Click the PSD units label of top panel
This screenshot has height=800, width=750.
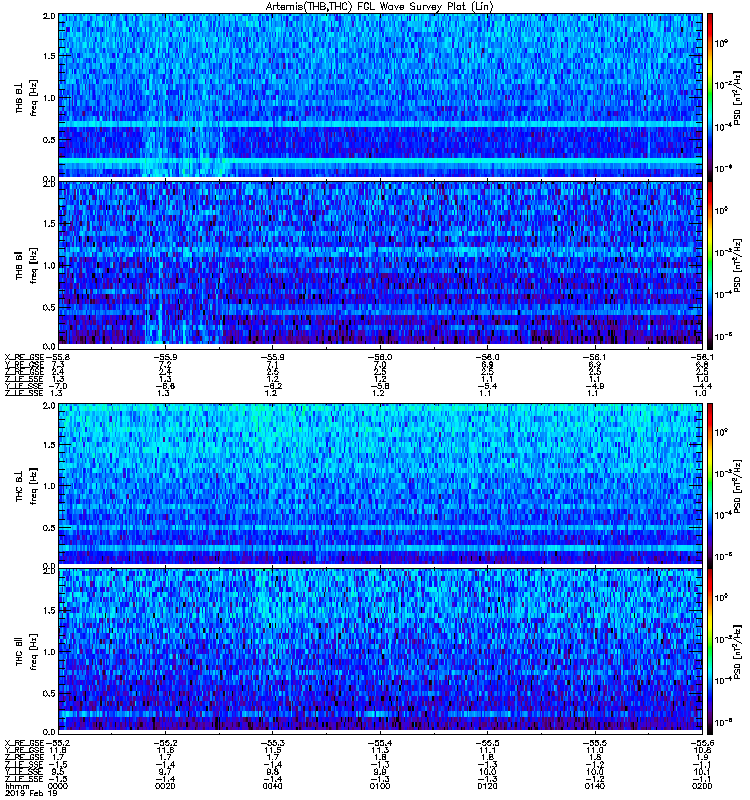(x=735, y=95)
